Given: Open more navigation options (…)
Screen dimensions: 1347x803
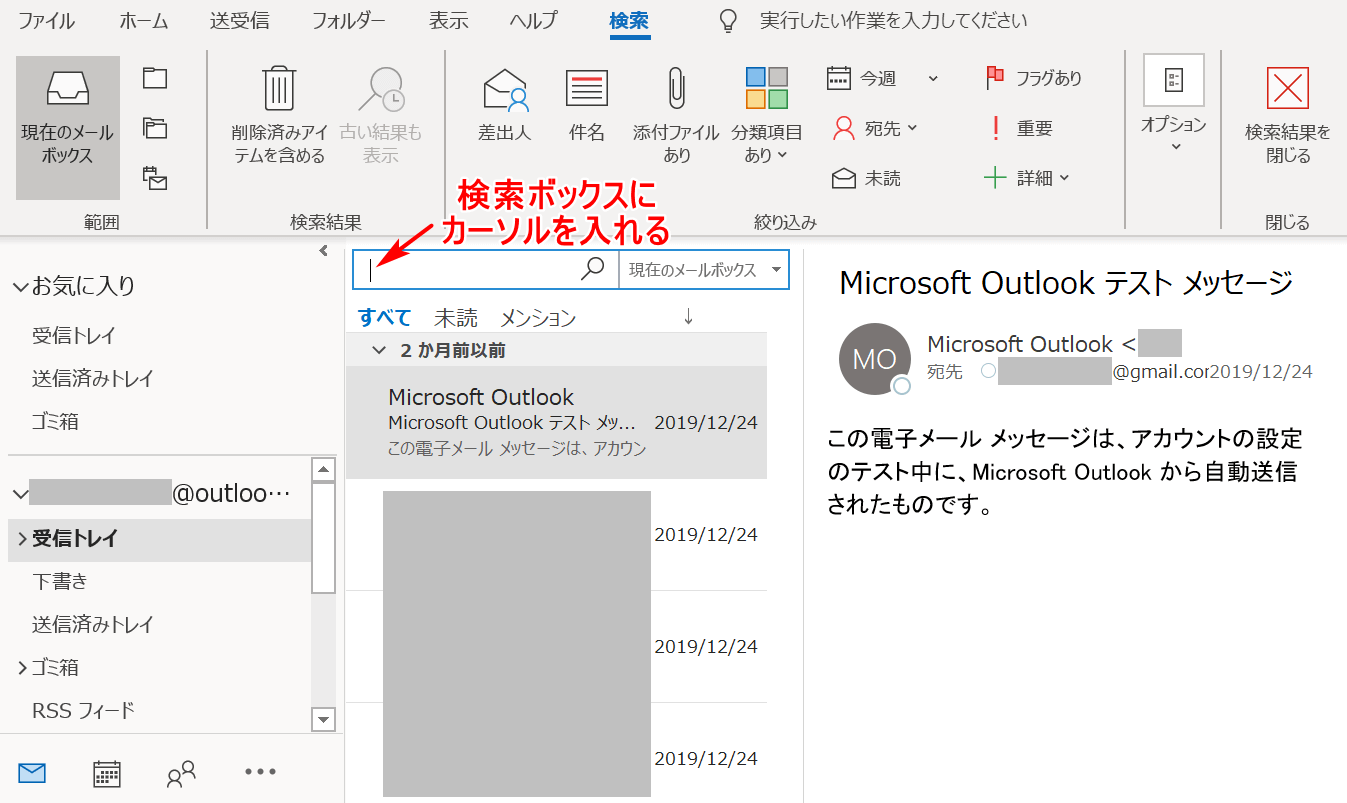Looking at the screenshot, I should [x=260, y=772].
